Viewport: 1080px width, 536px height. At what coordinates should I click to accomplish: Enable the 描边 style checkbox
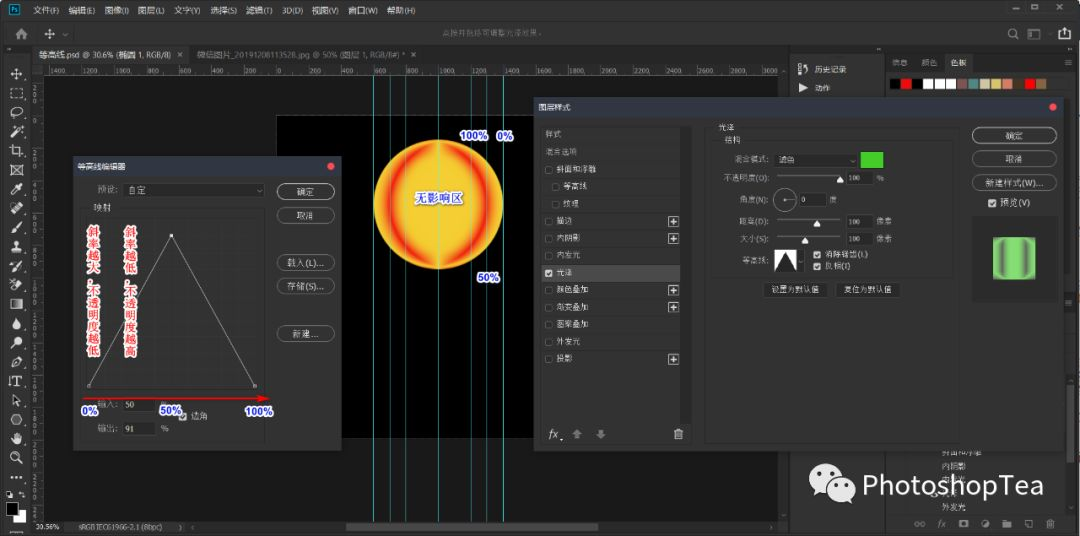point(549,221)
